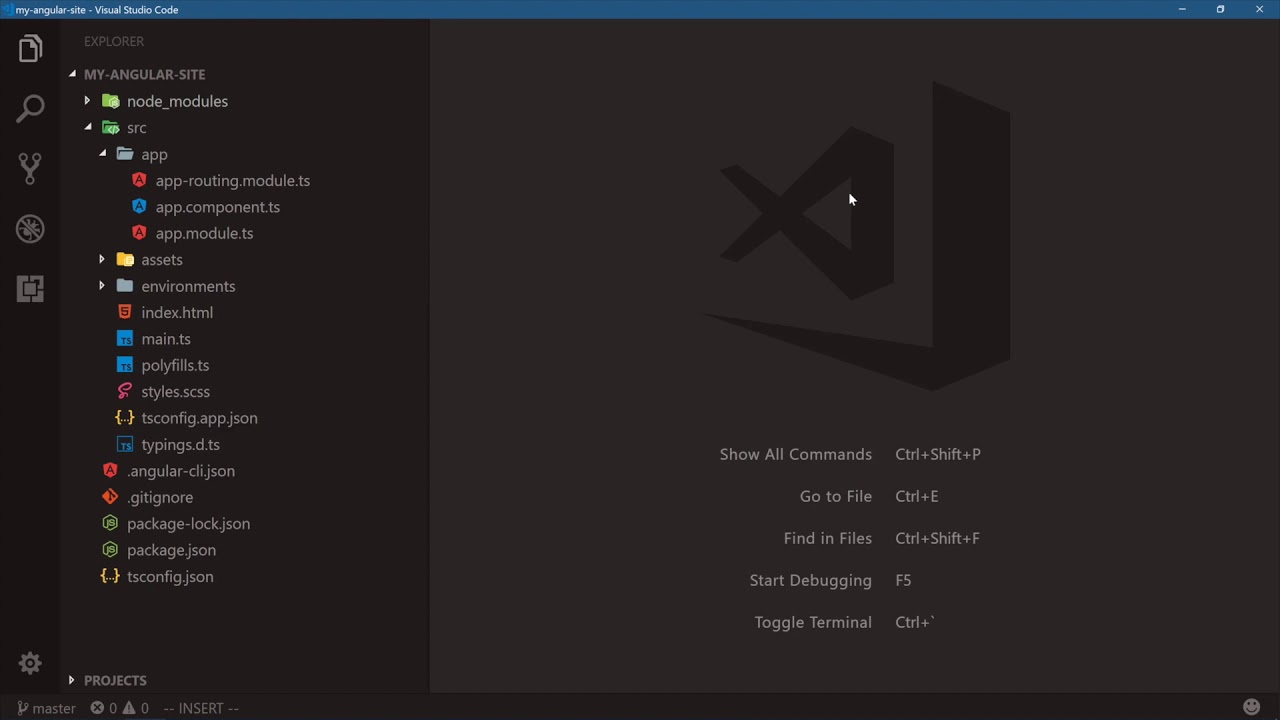Click the errors icon in status bar
Image resolution: width=1280 pixels, height=720 pixels.
coord(97,708)
